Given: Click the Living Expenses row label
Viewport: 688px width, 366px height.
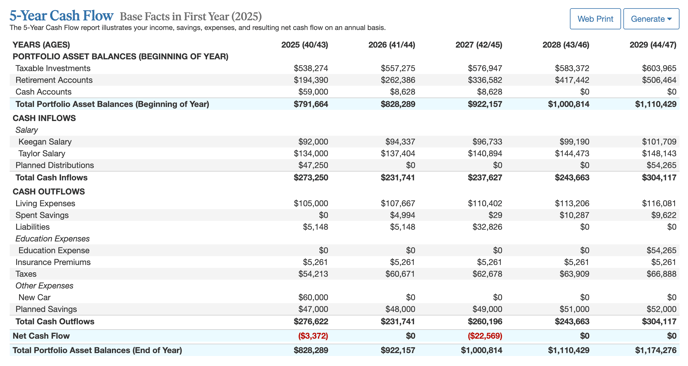Looking at the screenshot, I should point(45,204).
